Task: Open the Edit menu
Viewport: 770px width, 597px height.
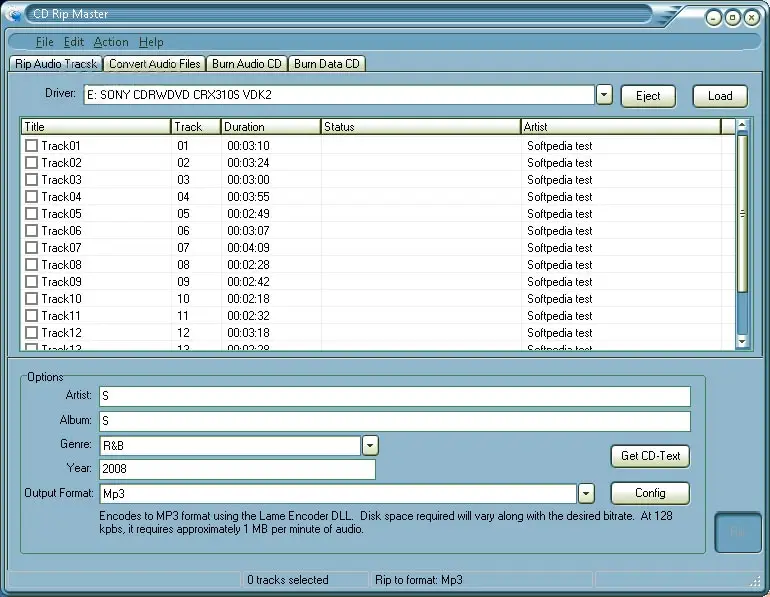Action: 74,42
